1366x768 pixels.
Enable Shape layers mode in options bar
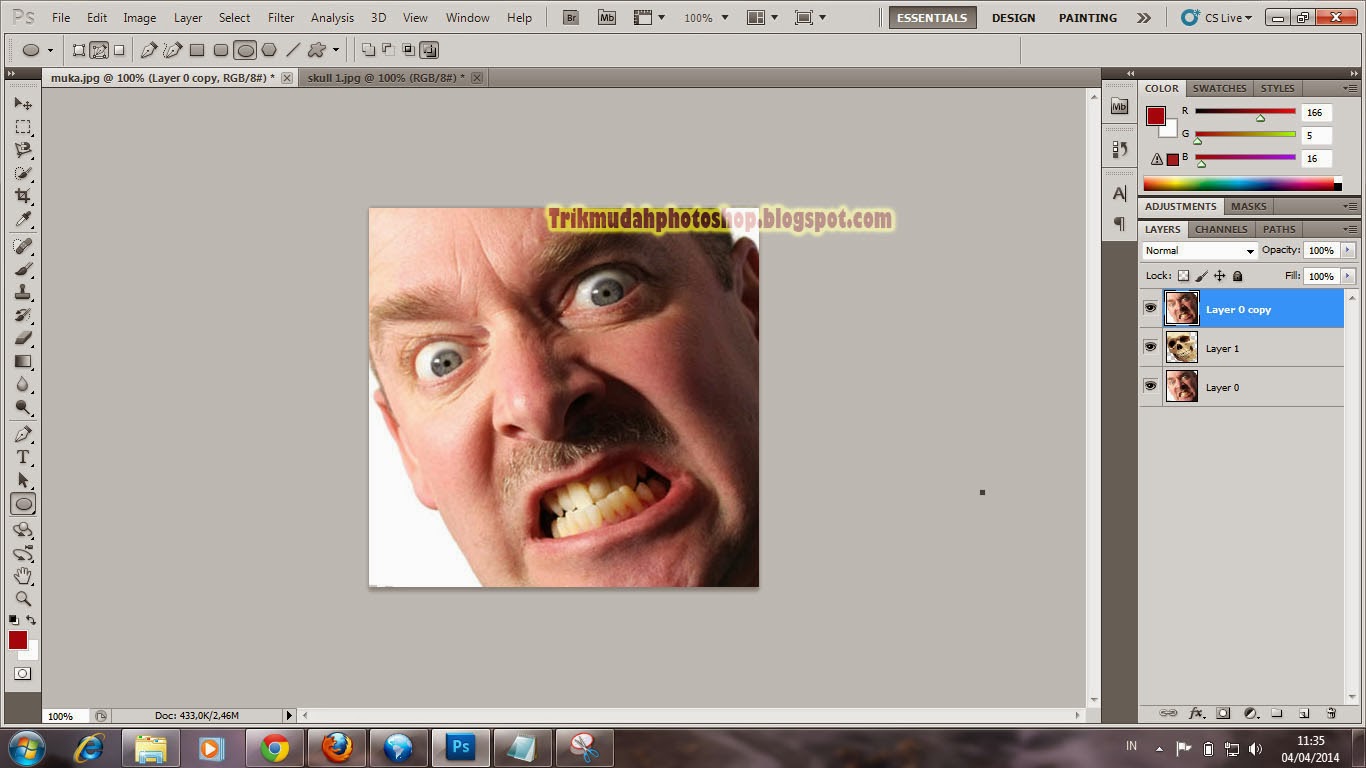coord(79,50)
